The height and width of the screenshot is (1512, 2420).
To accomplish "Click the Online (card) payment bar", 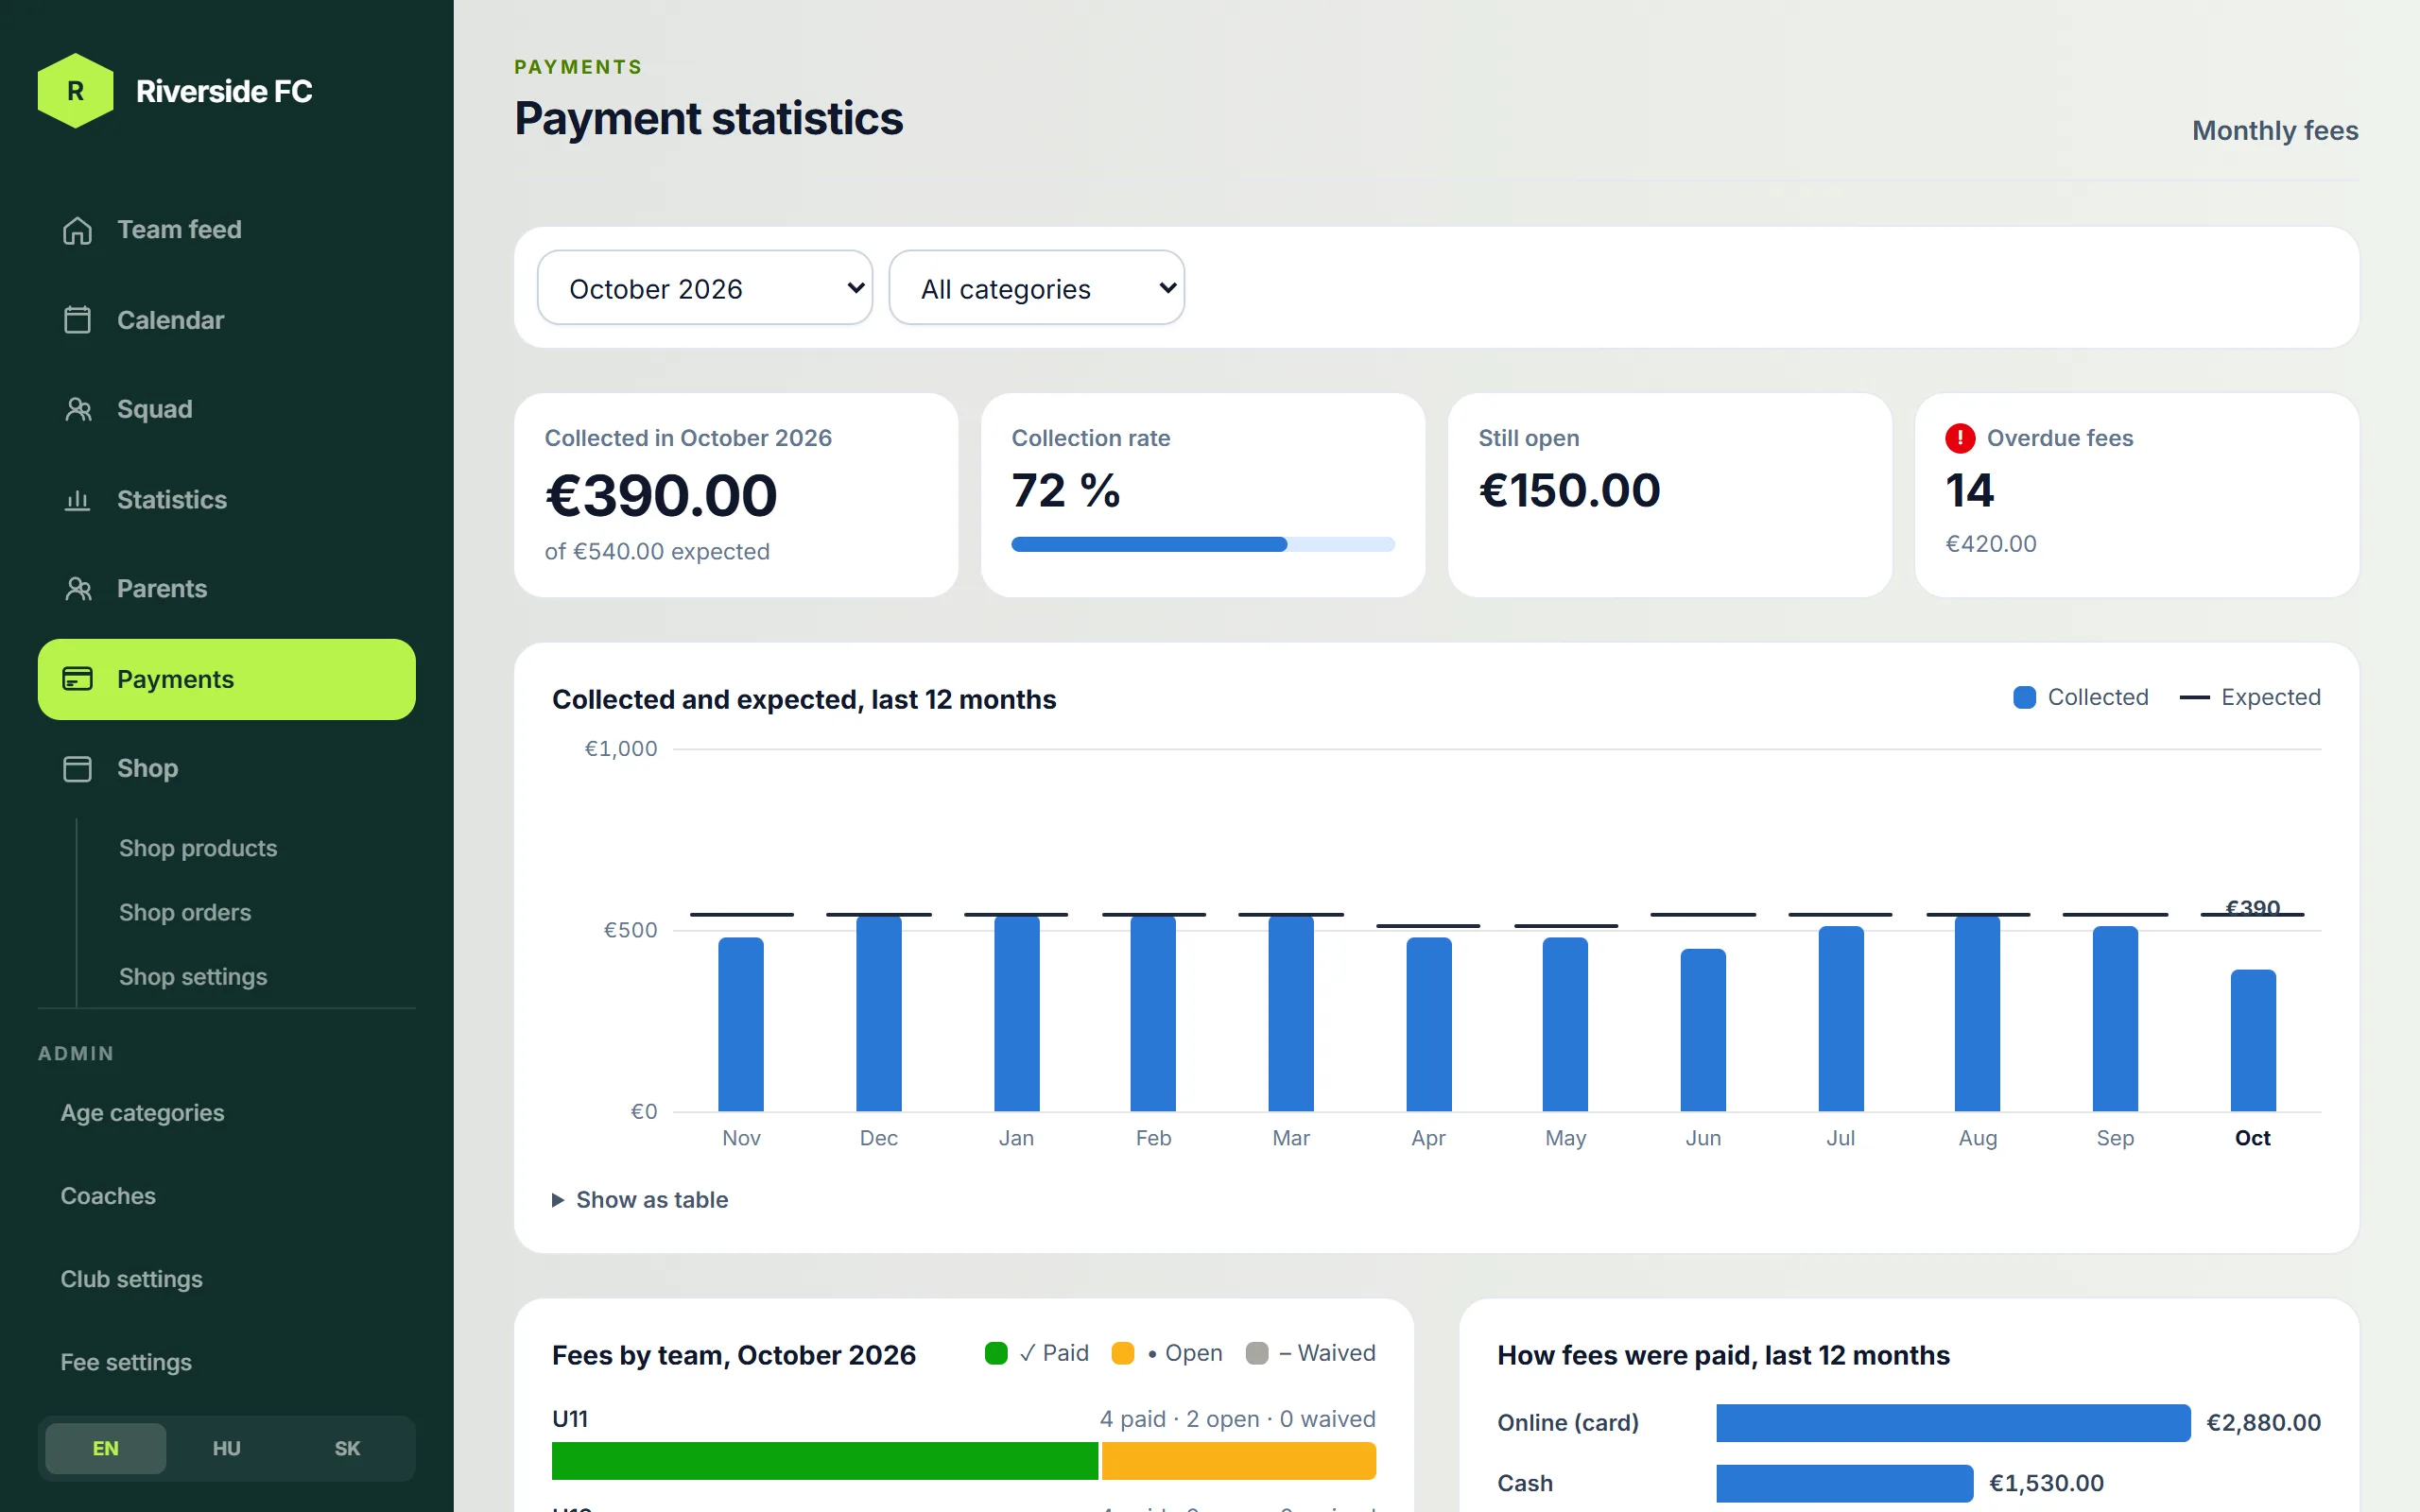I will click(x=1953, y=1422).
